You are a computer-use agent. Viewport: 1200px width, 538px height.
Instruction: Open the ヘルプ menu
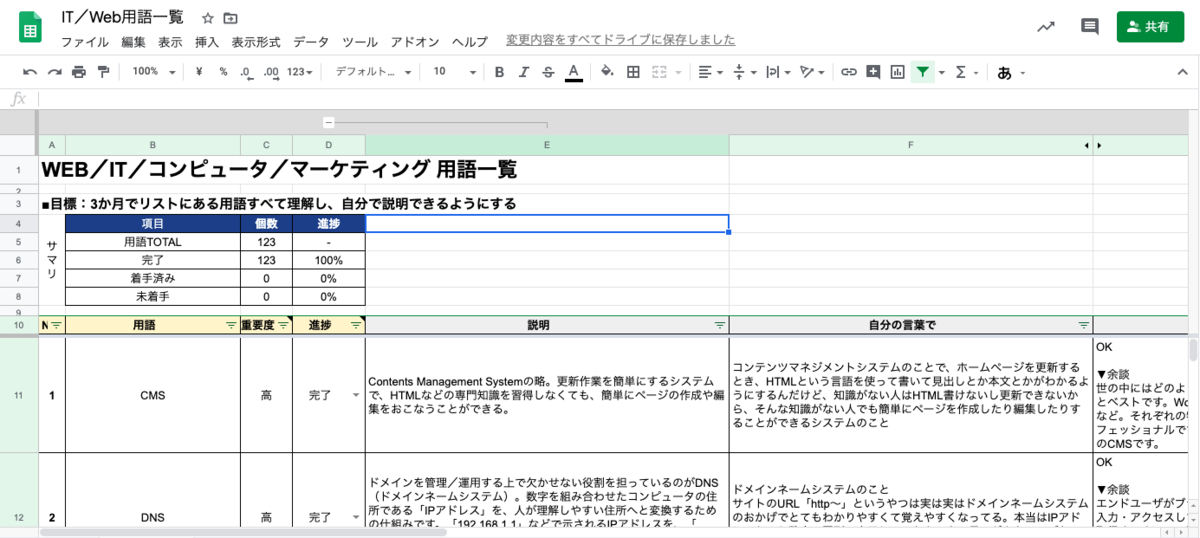coord(470,42)
